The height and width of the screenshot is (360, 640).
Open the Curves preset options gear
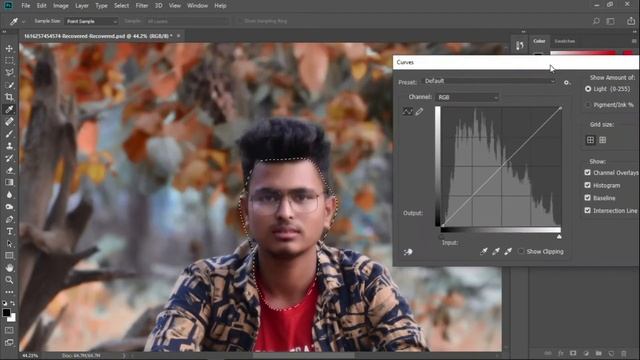(x=567, y=82)
